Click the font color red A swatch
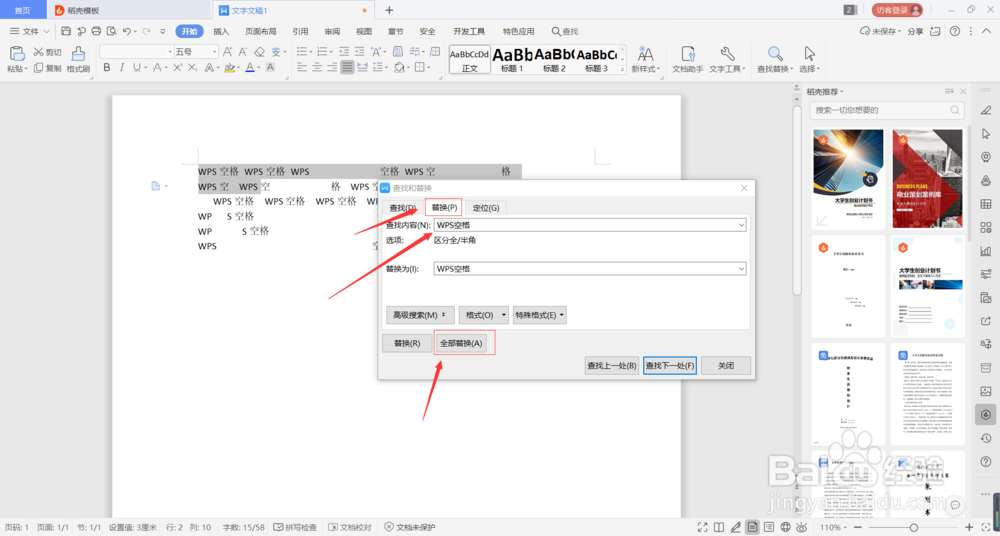 [249, 68]
